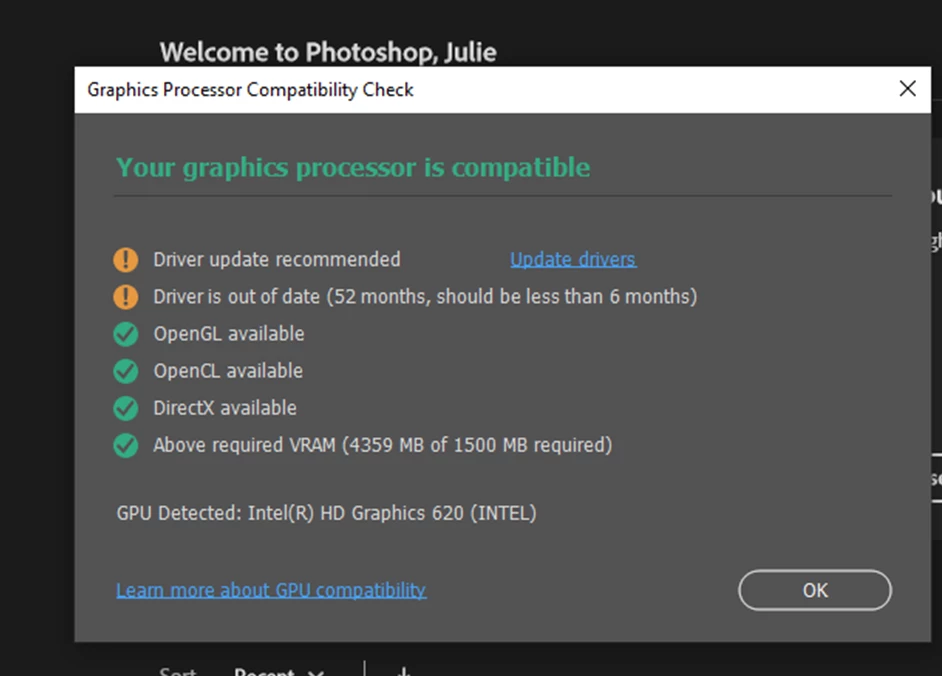Click the warning icon beside Driver is out of date
Image resolution: width=942 pixels, height=676 pixels.
pos(126,297)
